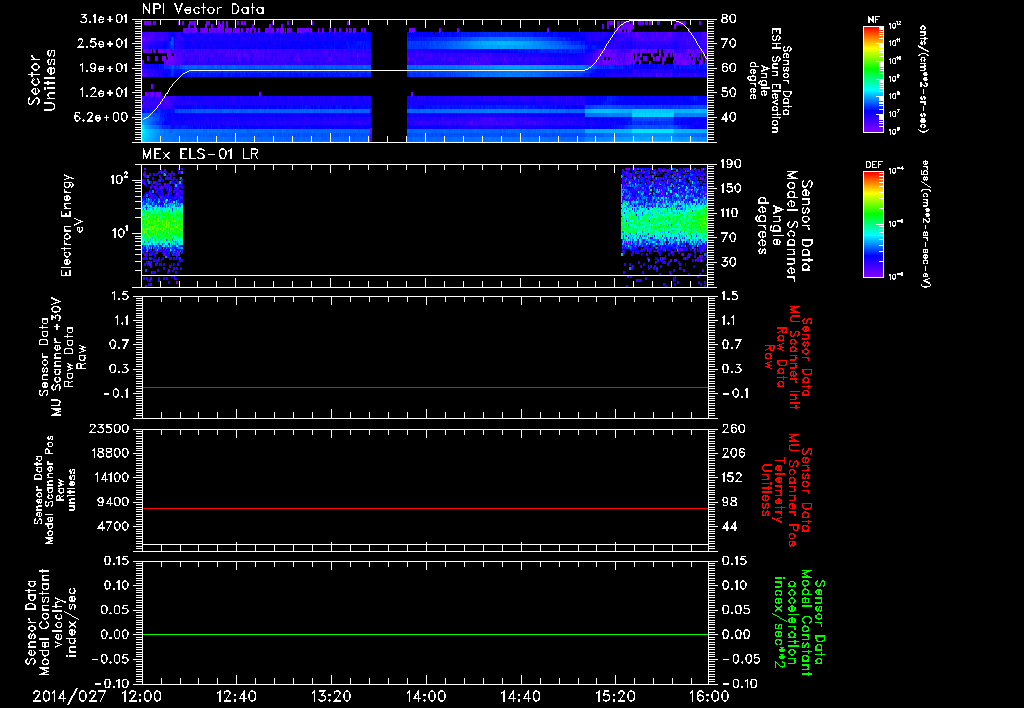Image resolution: width=1024 pixels, height=708 pixels.
Task: Click the 'Model Scanner Pos Raw unitless' axis label
Action: [55, 490]
